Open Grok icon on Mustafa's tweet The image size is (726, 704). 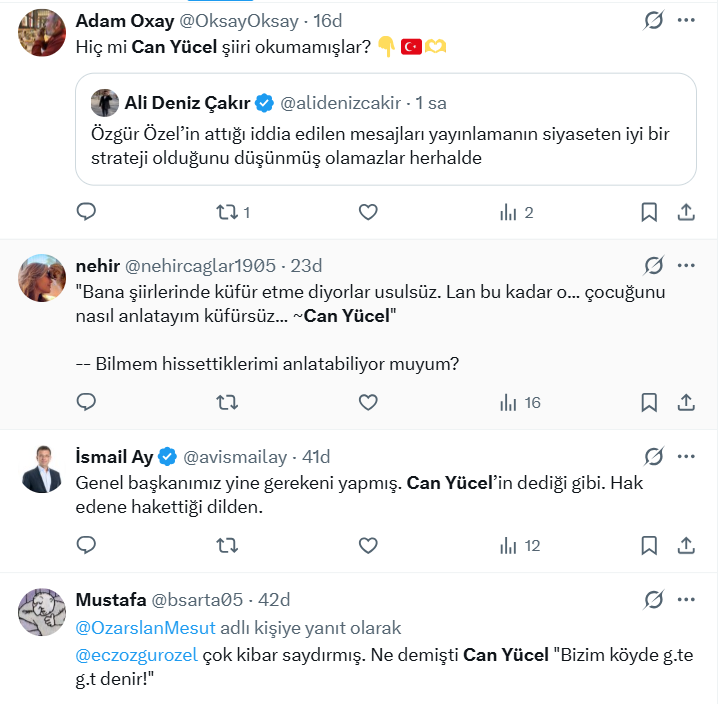654,599
